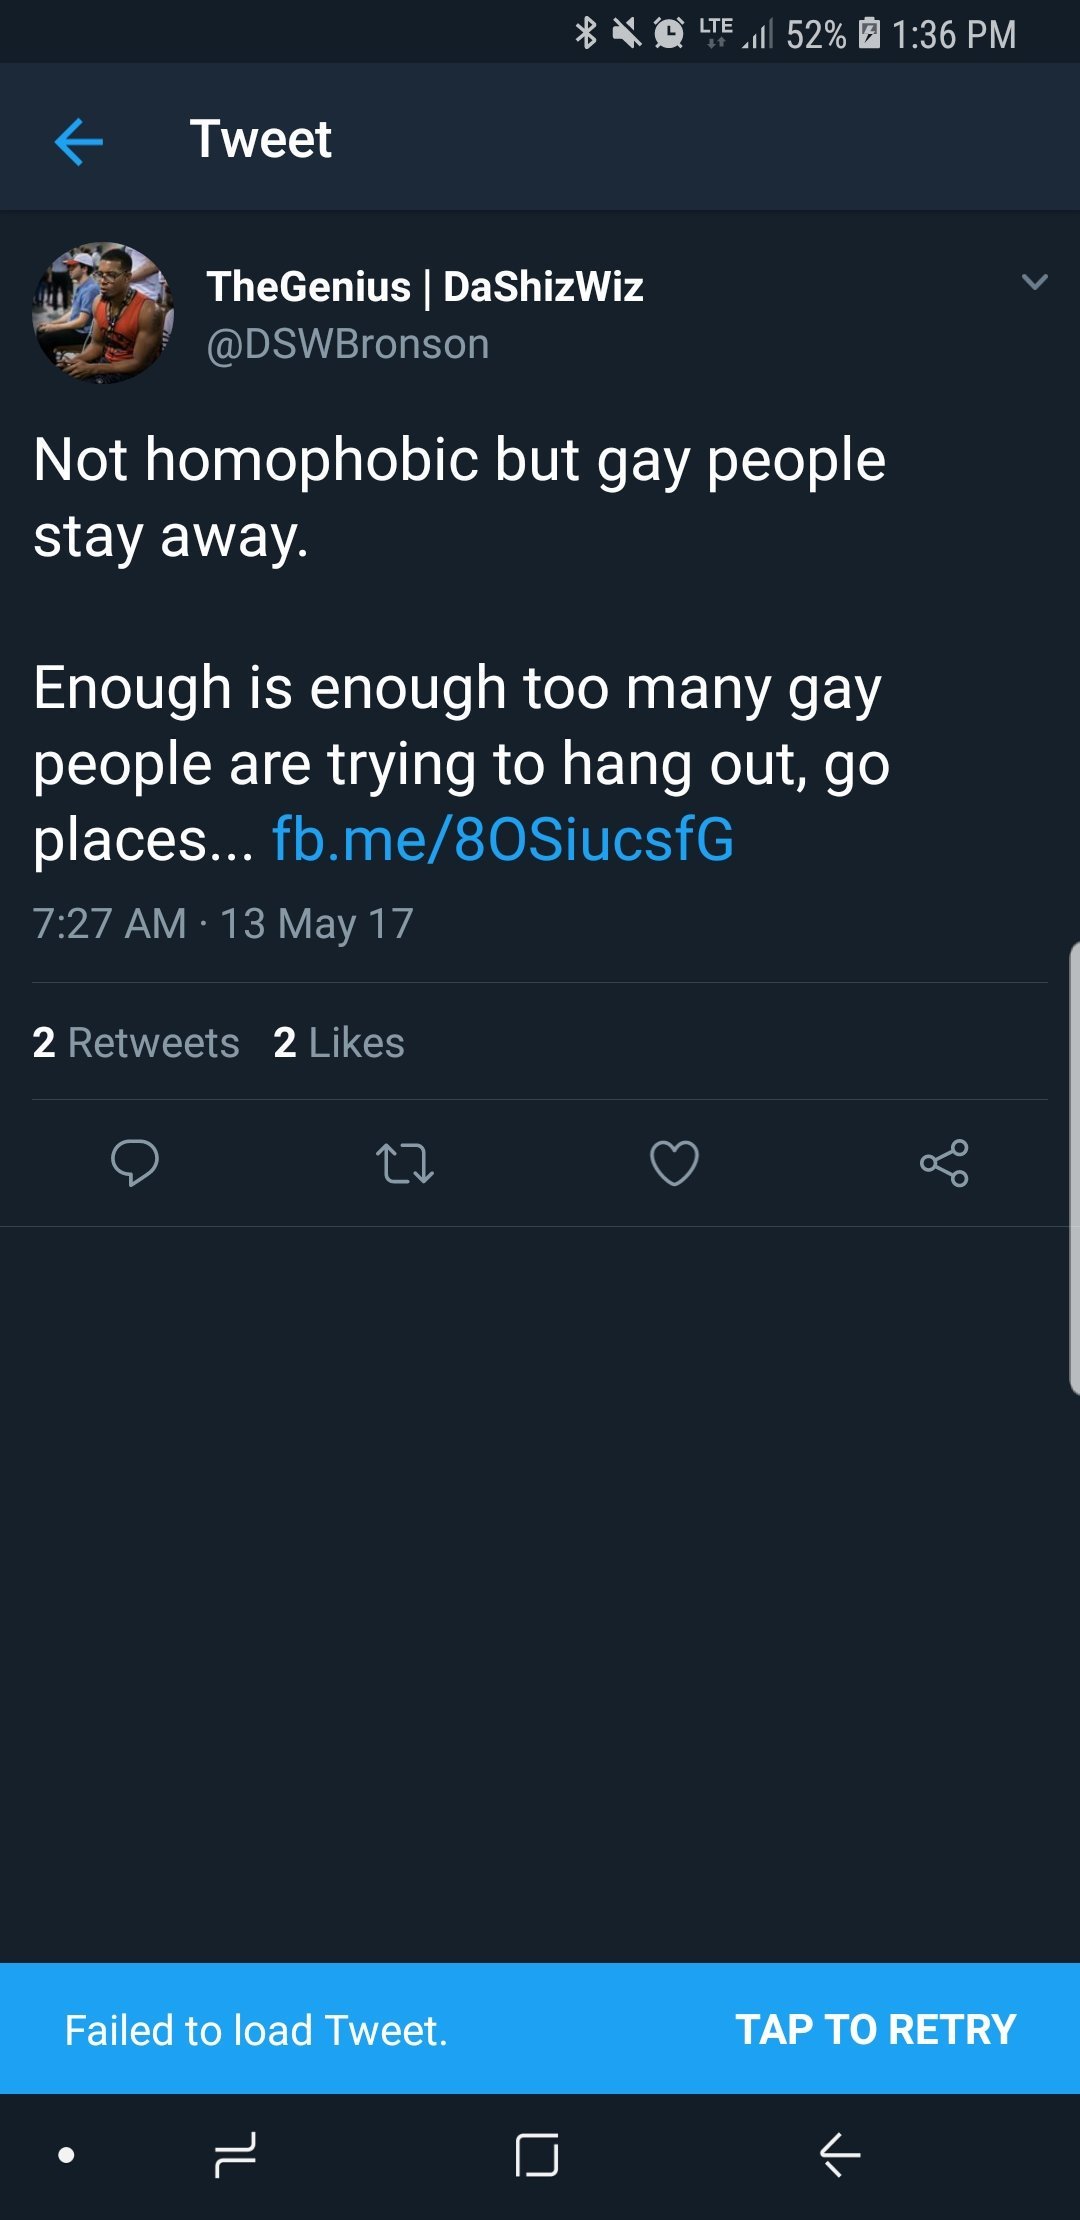Tap the TheGenius | DaShizWiz display name
The height and width of the screenshot is (2220, 1080).
coord(424,287)
